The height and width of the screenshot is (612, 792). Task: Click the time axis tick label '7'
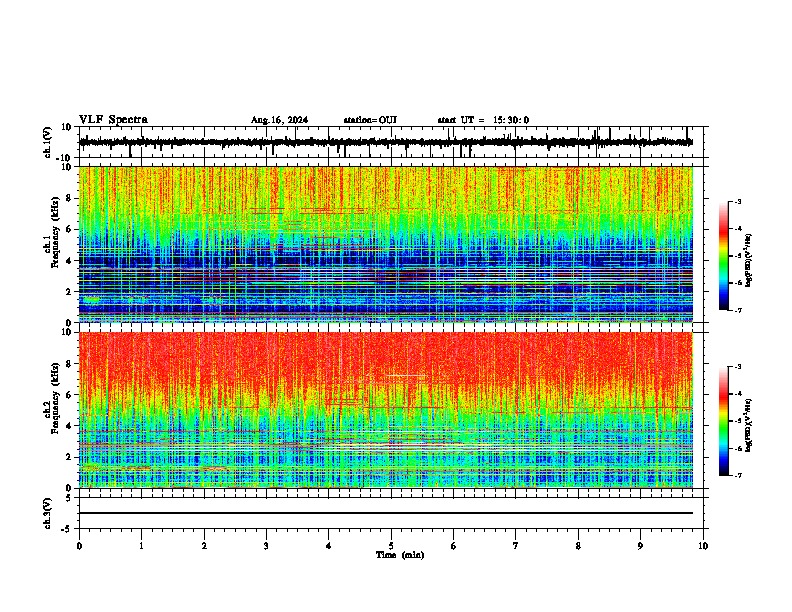point(516,546)
